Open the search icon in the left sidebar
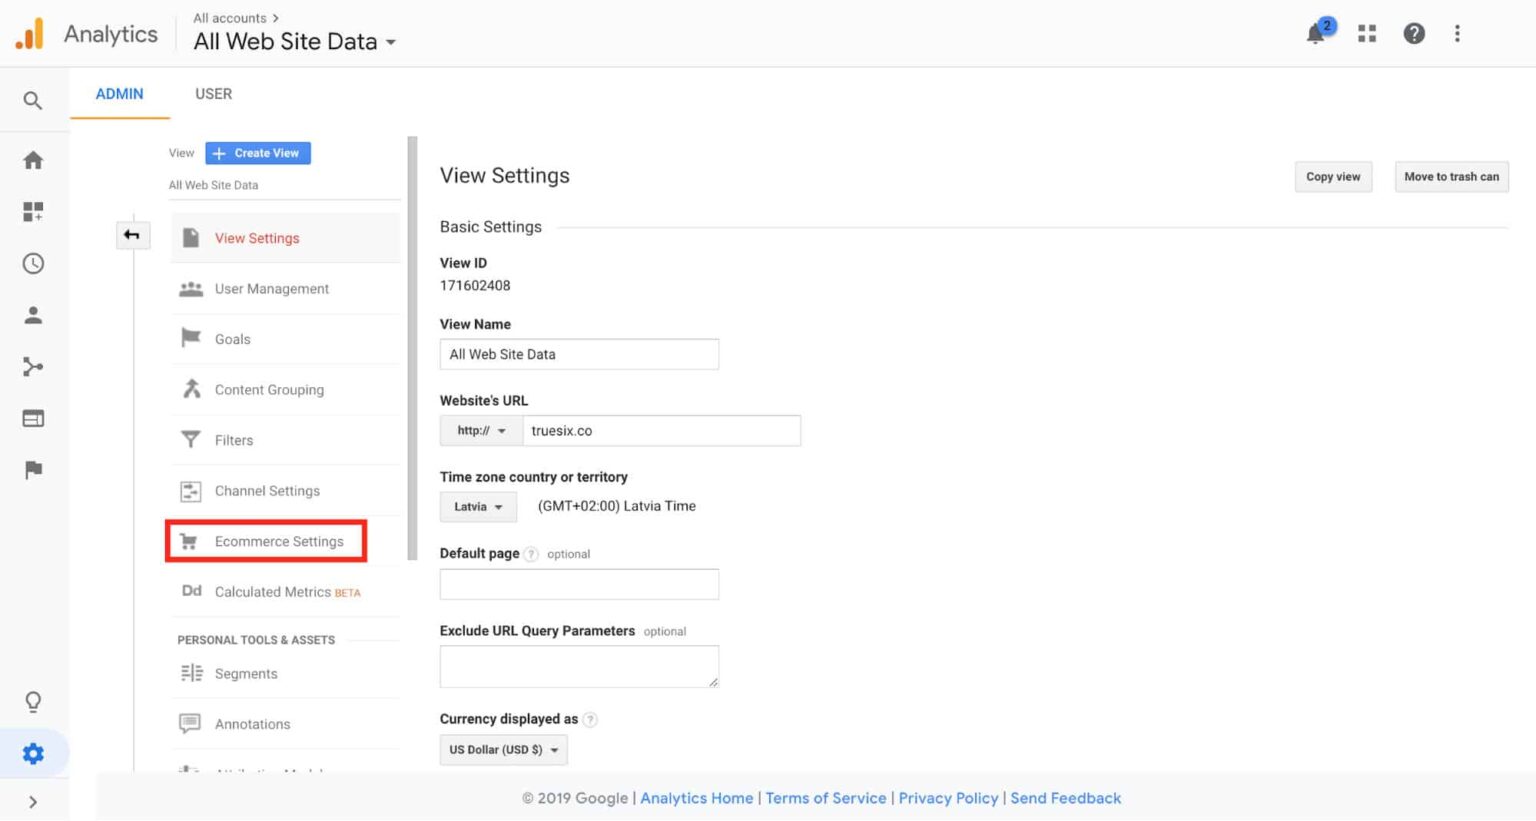 pos(33,100)
